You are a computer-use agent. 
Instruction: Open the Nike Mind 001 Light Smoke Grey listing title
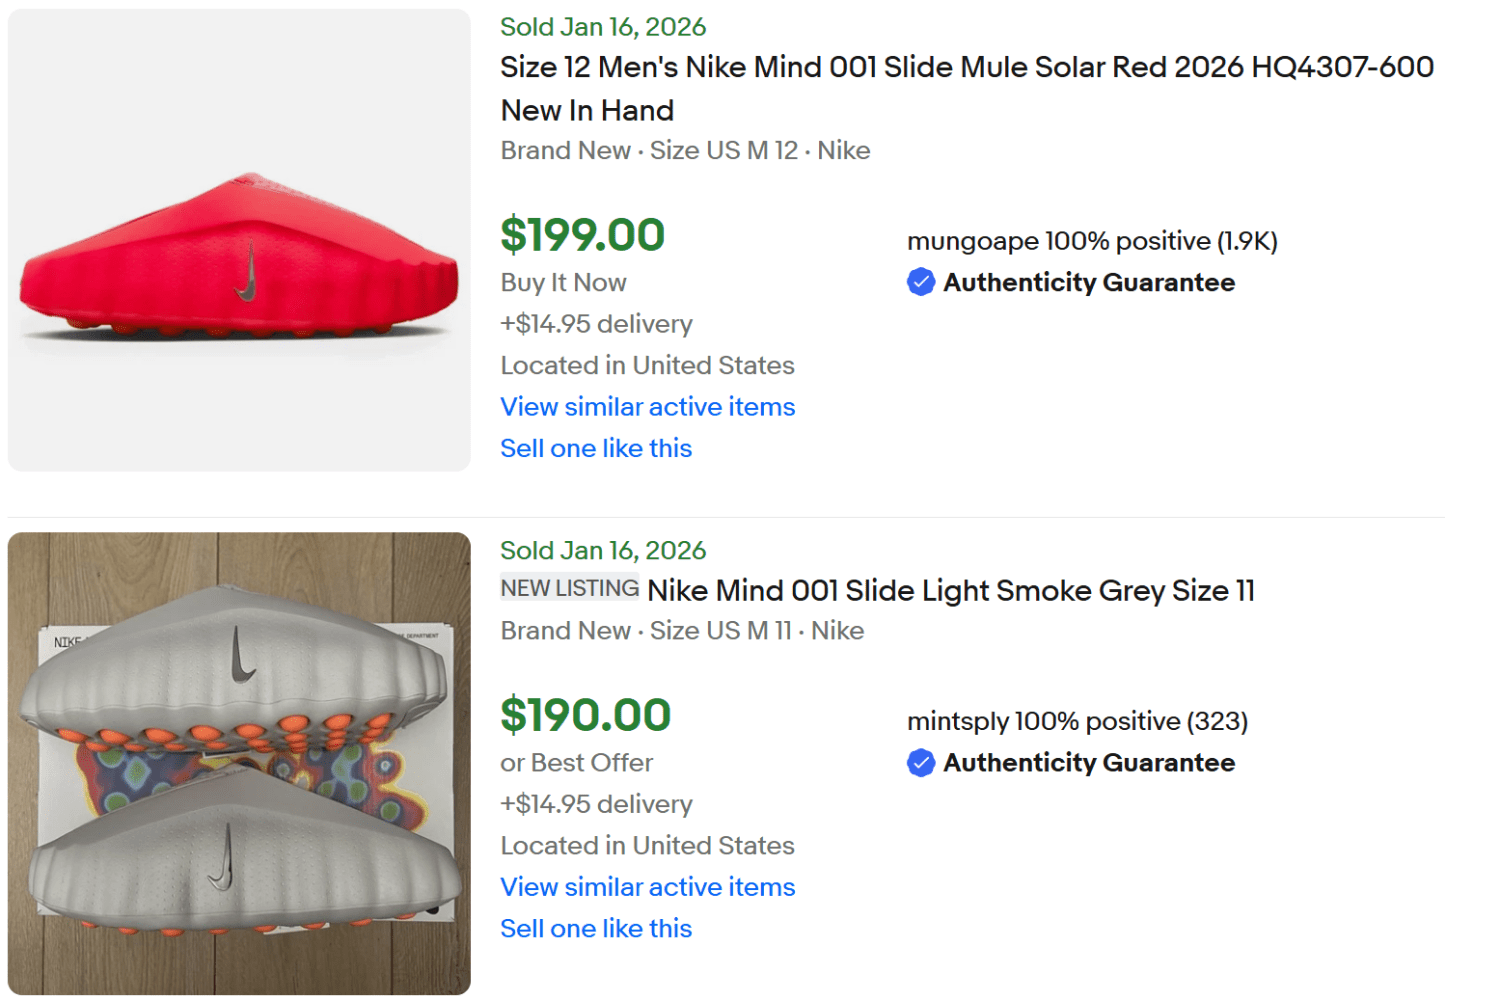click(x=951, y=591)
